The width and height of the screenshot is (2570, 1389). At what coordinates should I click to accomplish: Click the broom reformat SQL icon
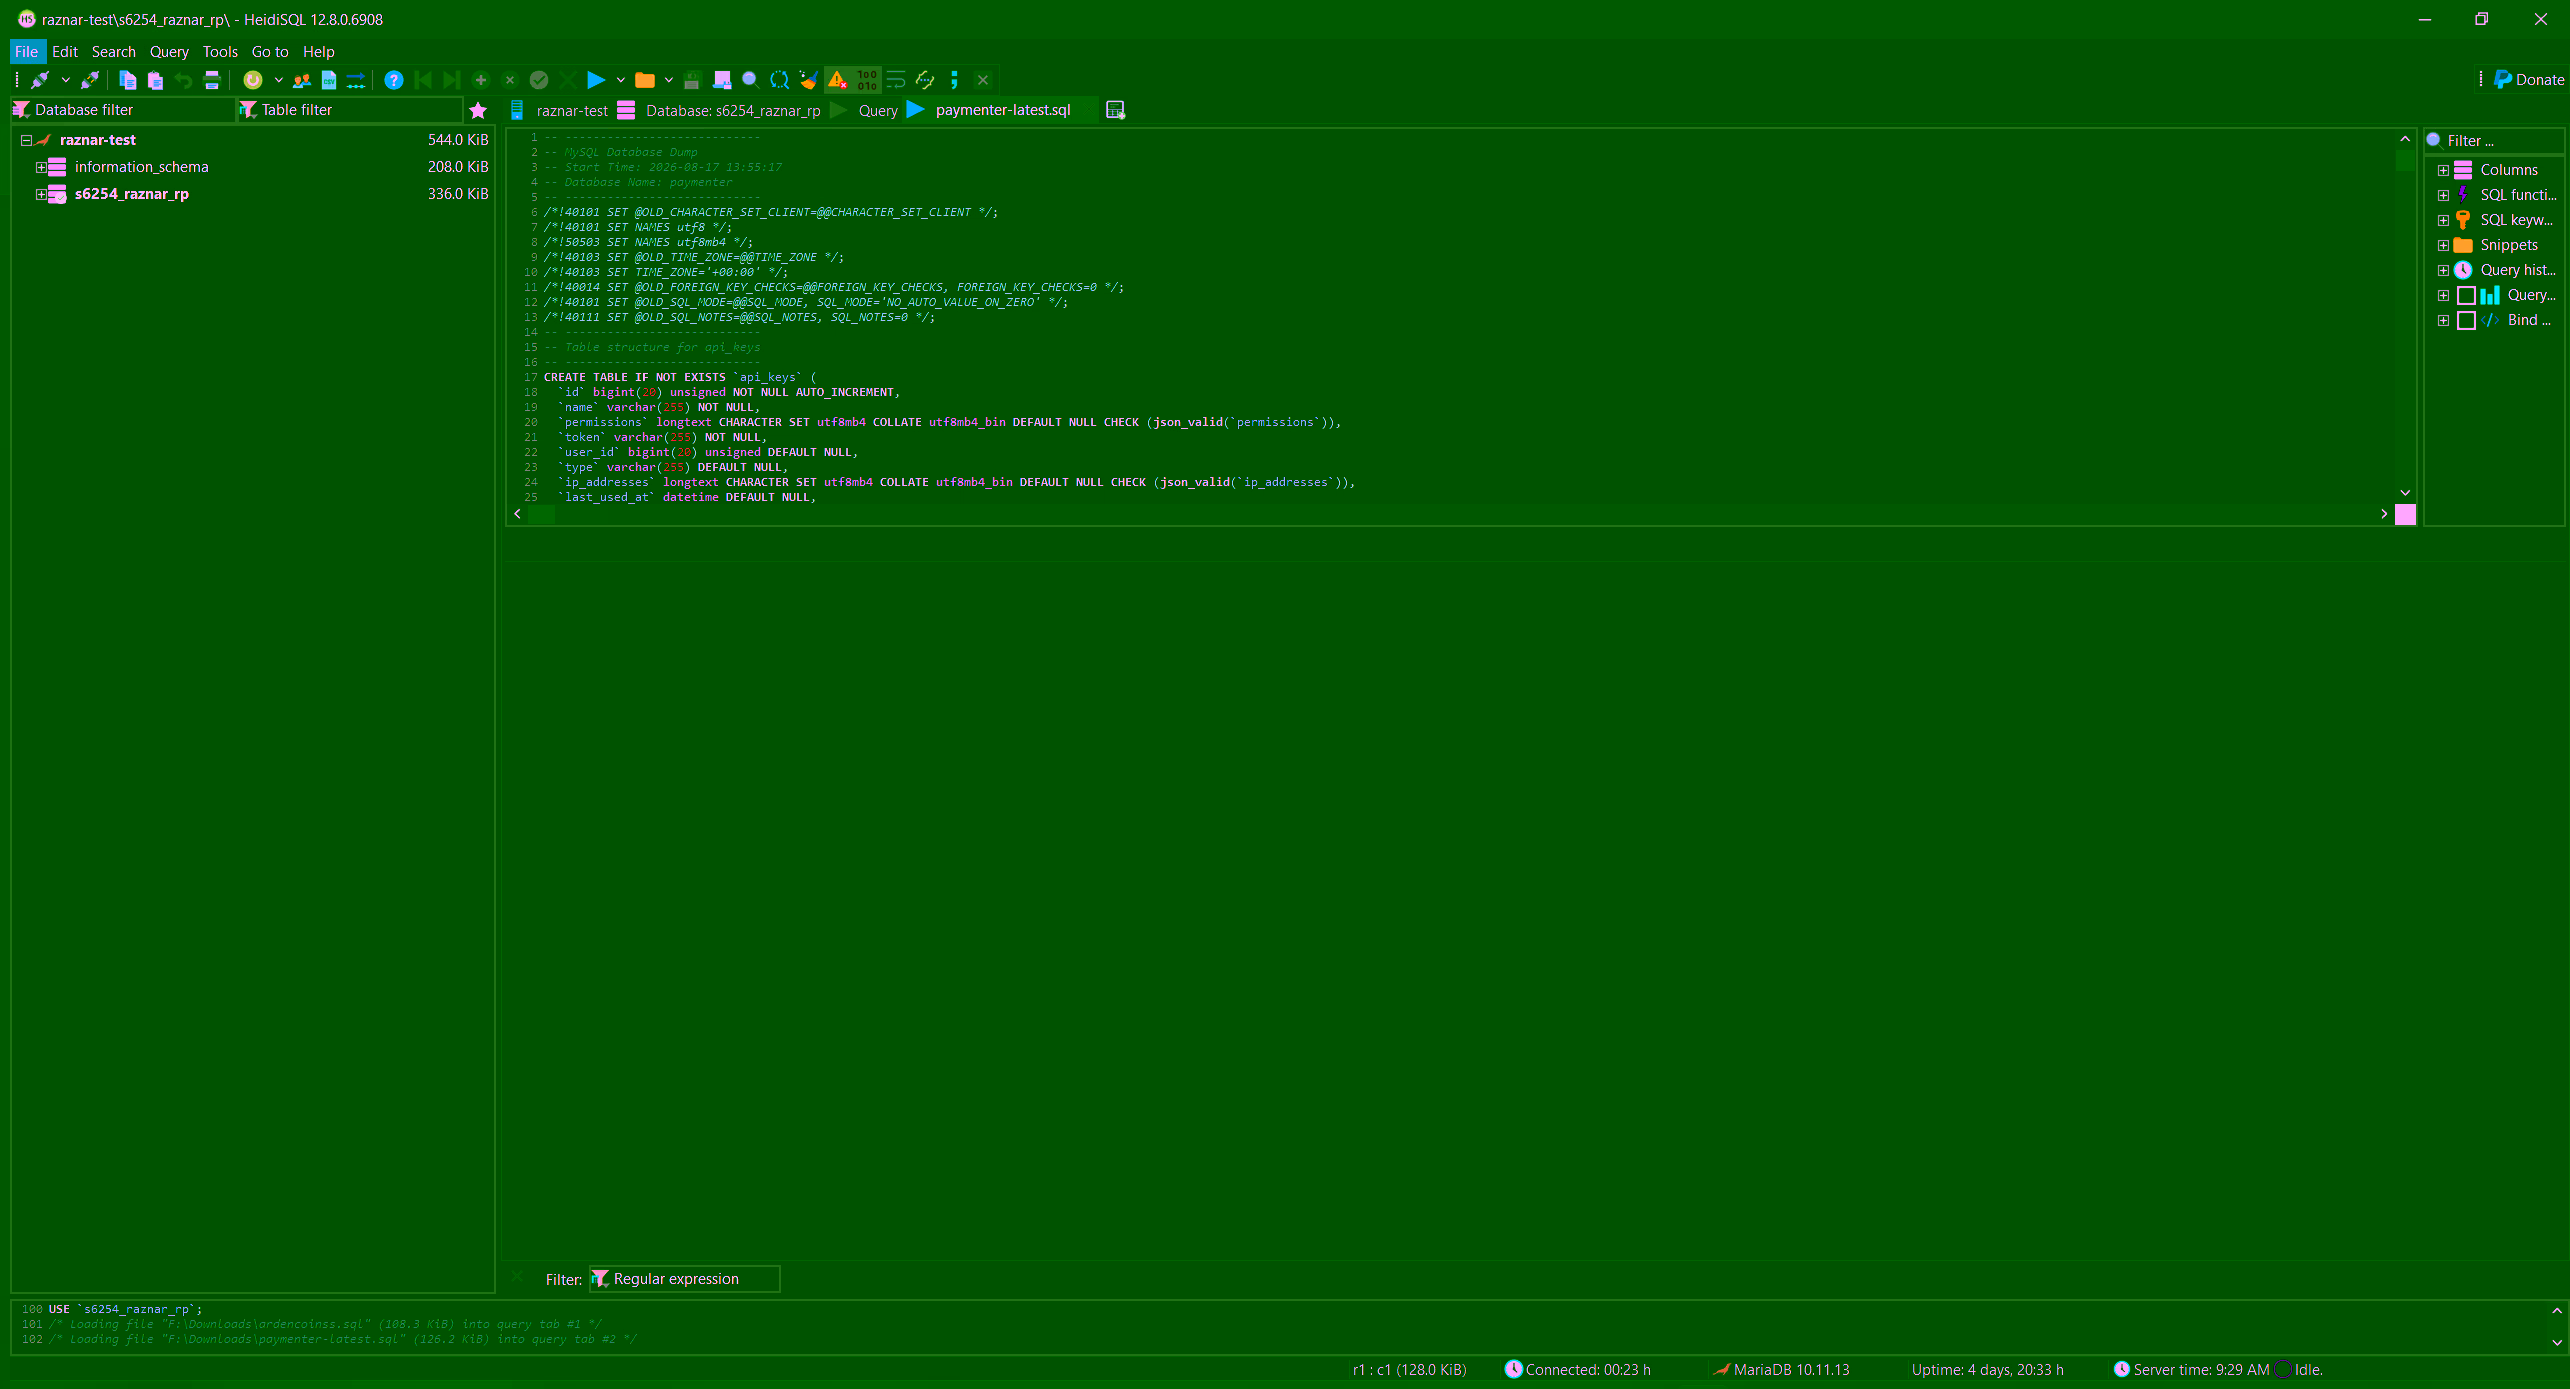(x=808, y=80)
